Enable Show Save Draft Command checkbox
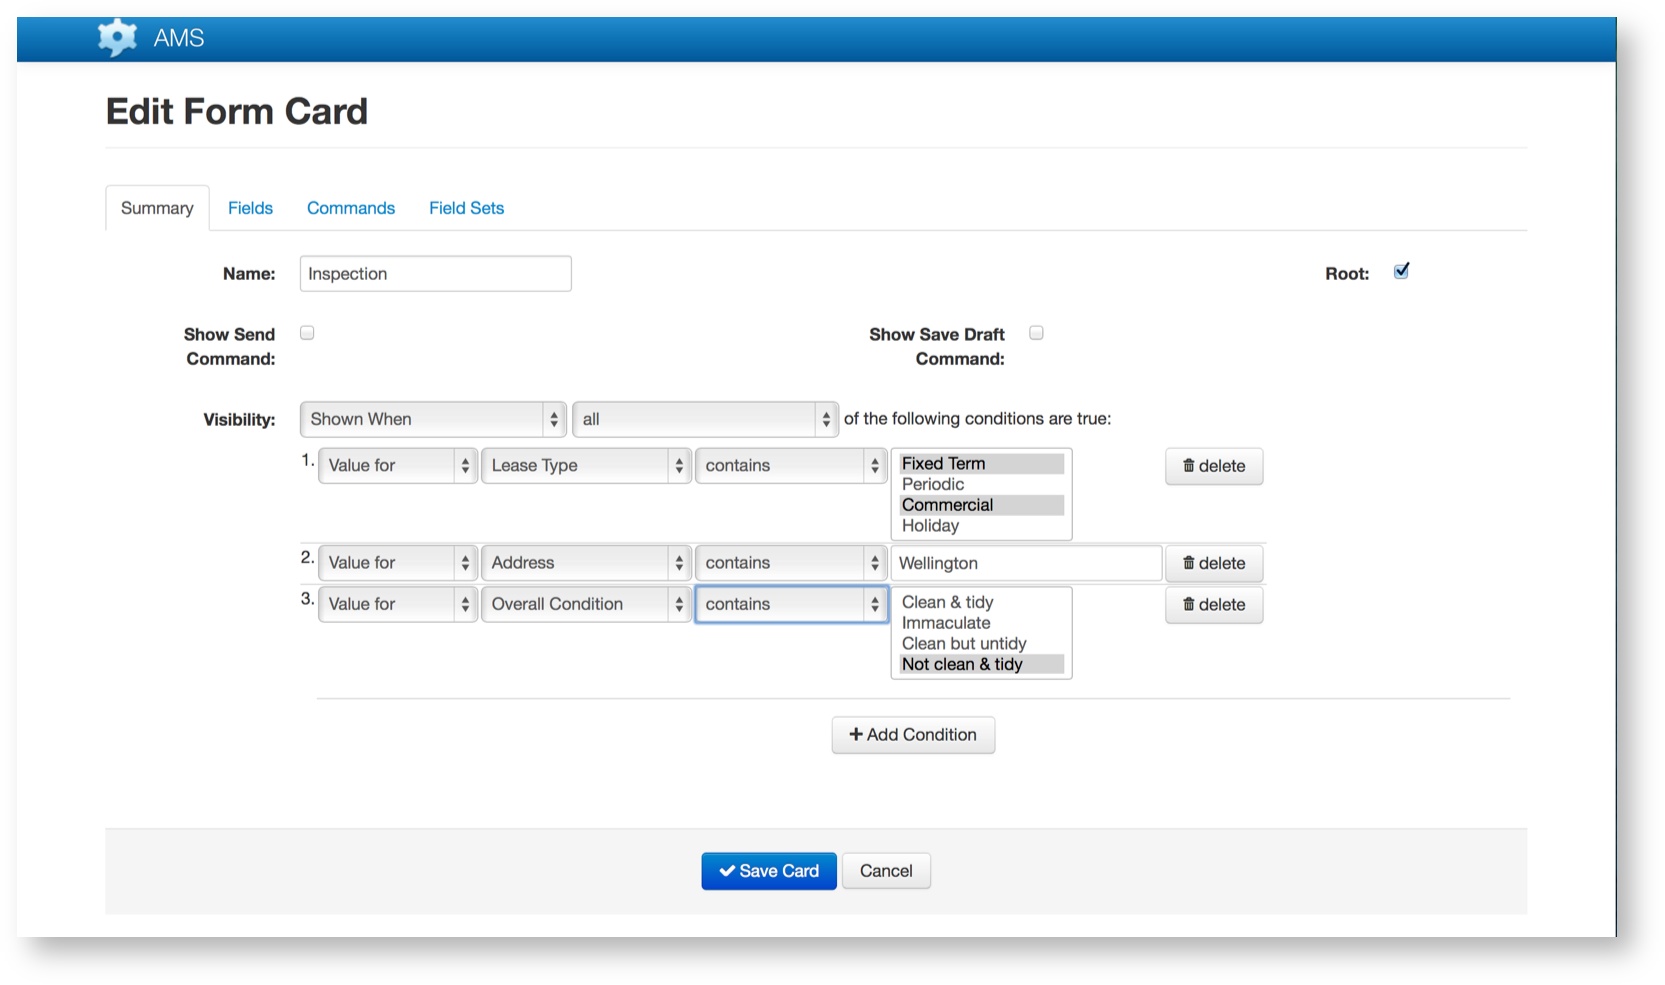 point(1036,333)
